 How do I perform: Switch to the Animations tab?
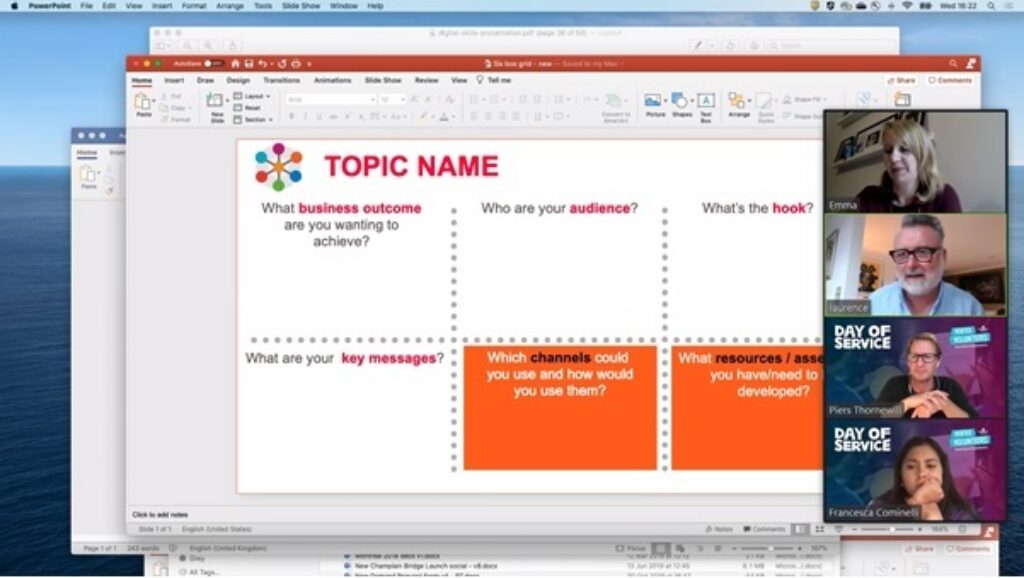[332, 80]
